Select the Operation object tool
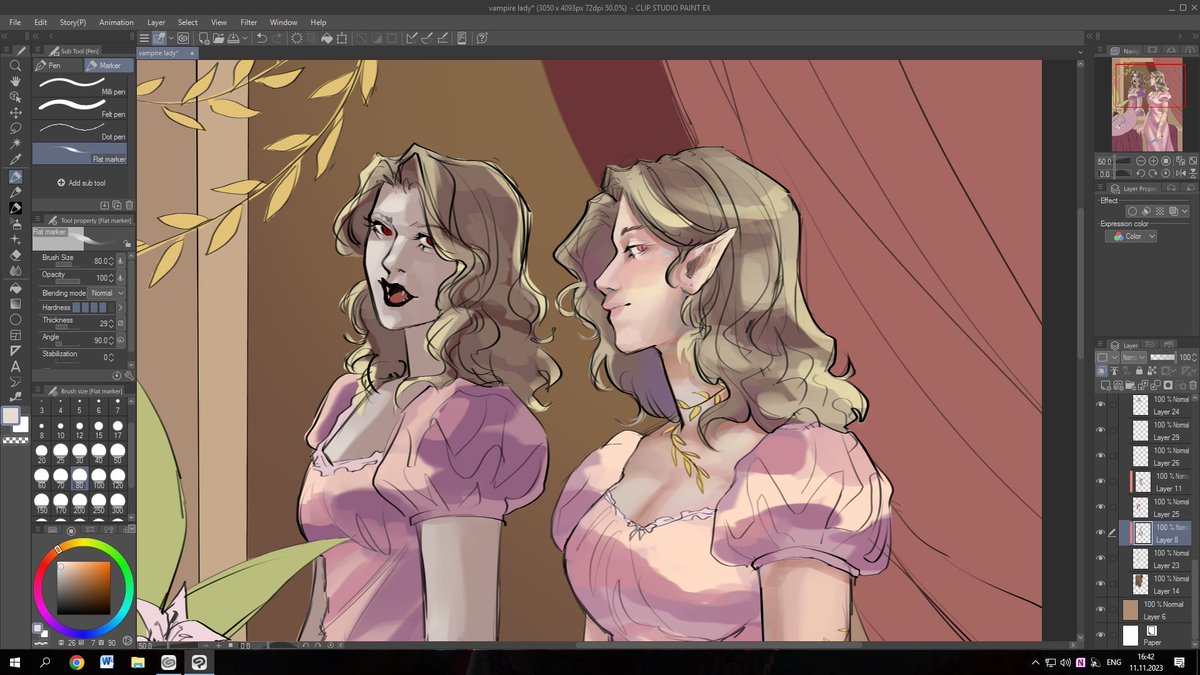The height and width of the screenshot is (675, 1200). point(16,97)
